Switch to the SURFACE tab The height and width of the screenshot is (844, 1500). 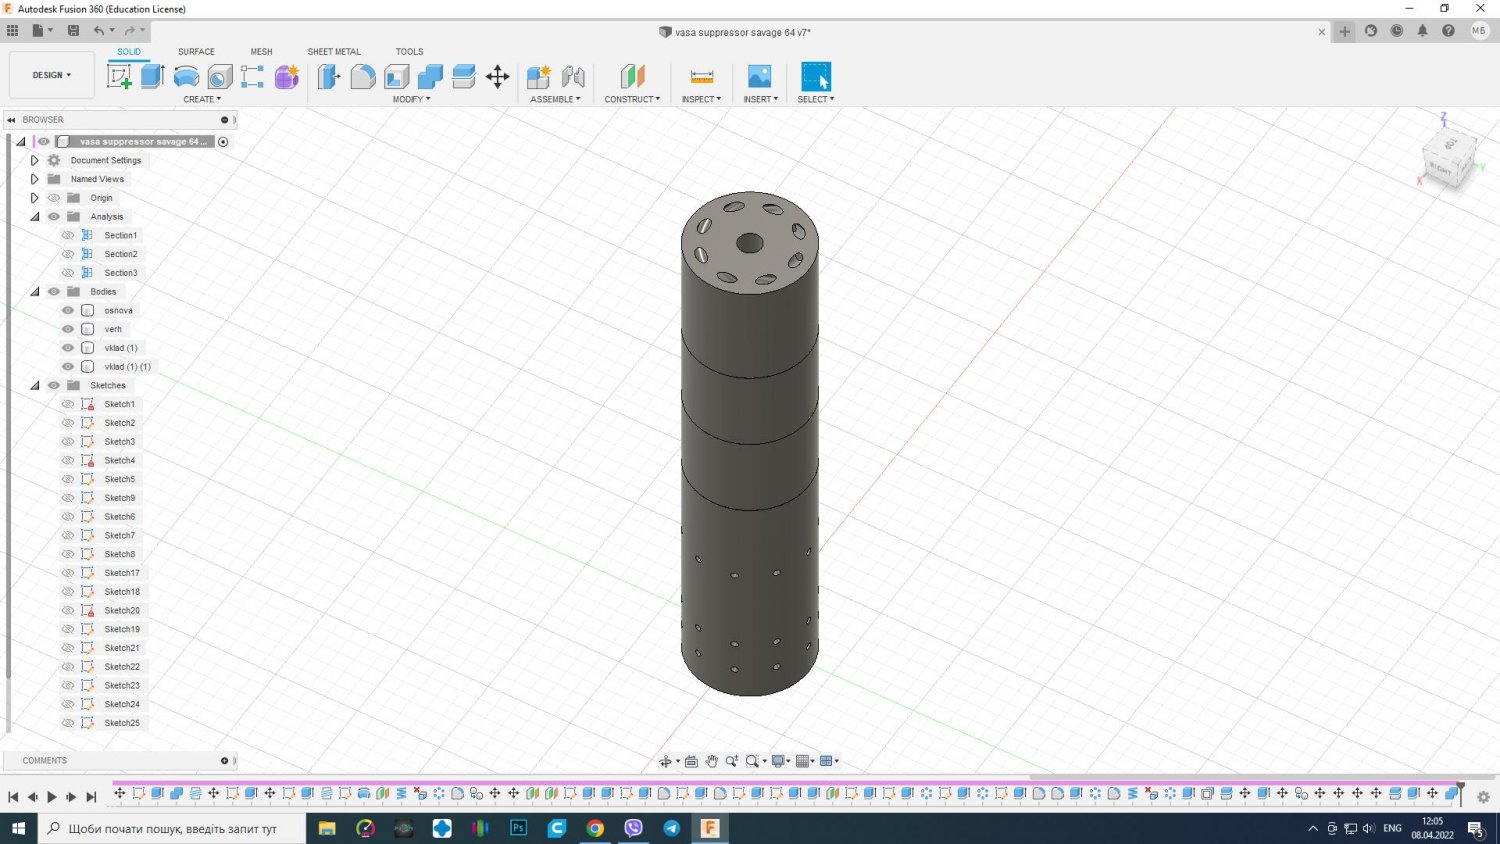click(196, 51)
